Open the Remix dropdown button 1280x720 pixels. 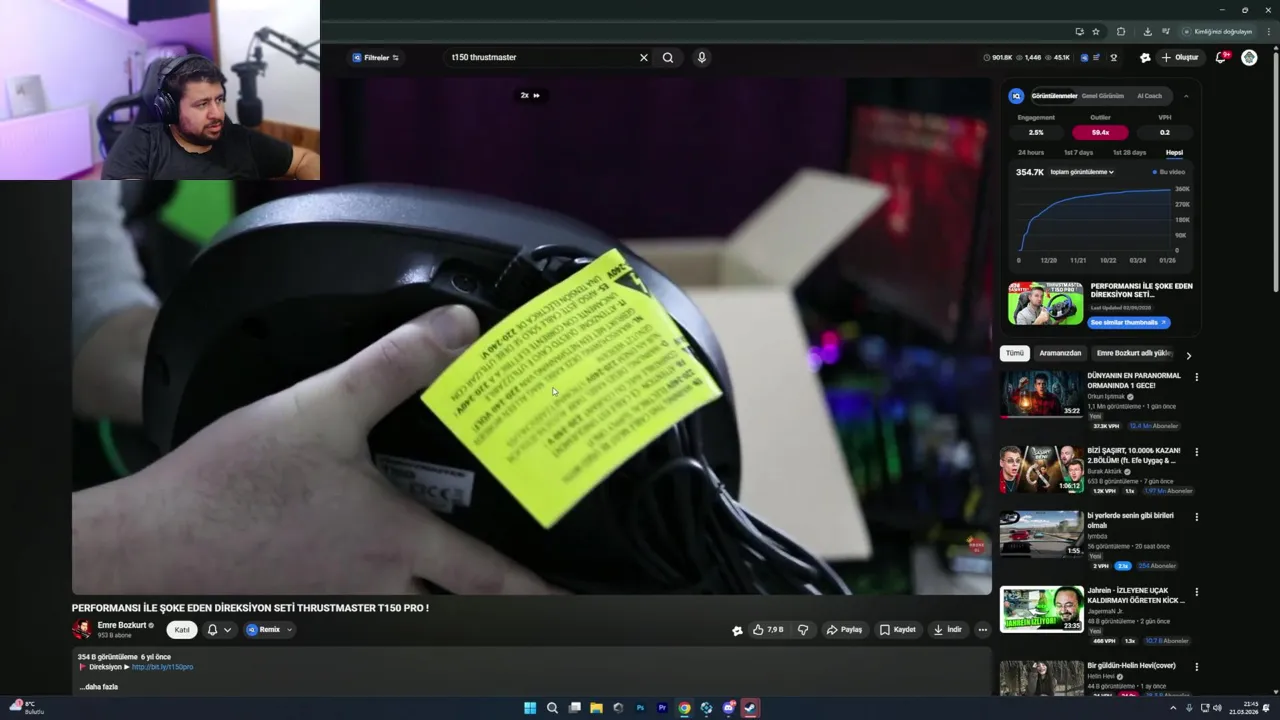click(269, 630)
